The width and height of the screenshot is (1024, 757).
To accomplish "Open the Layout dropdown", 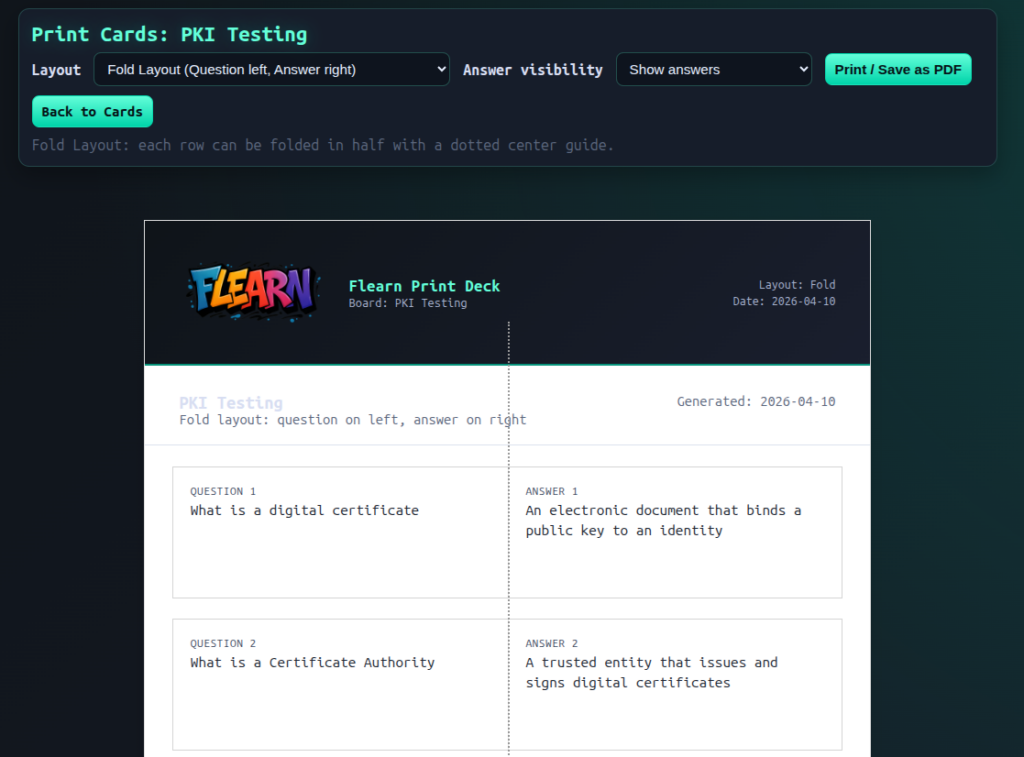I will click(271, 70).
